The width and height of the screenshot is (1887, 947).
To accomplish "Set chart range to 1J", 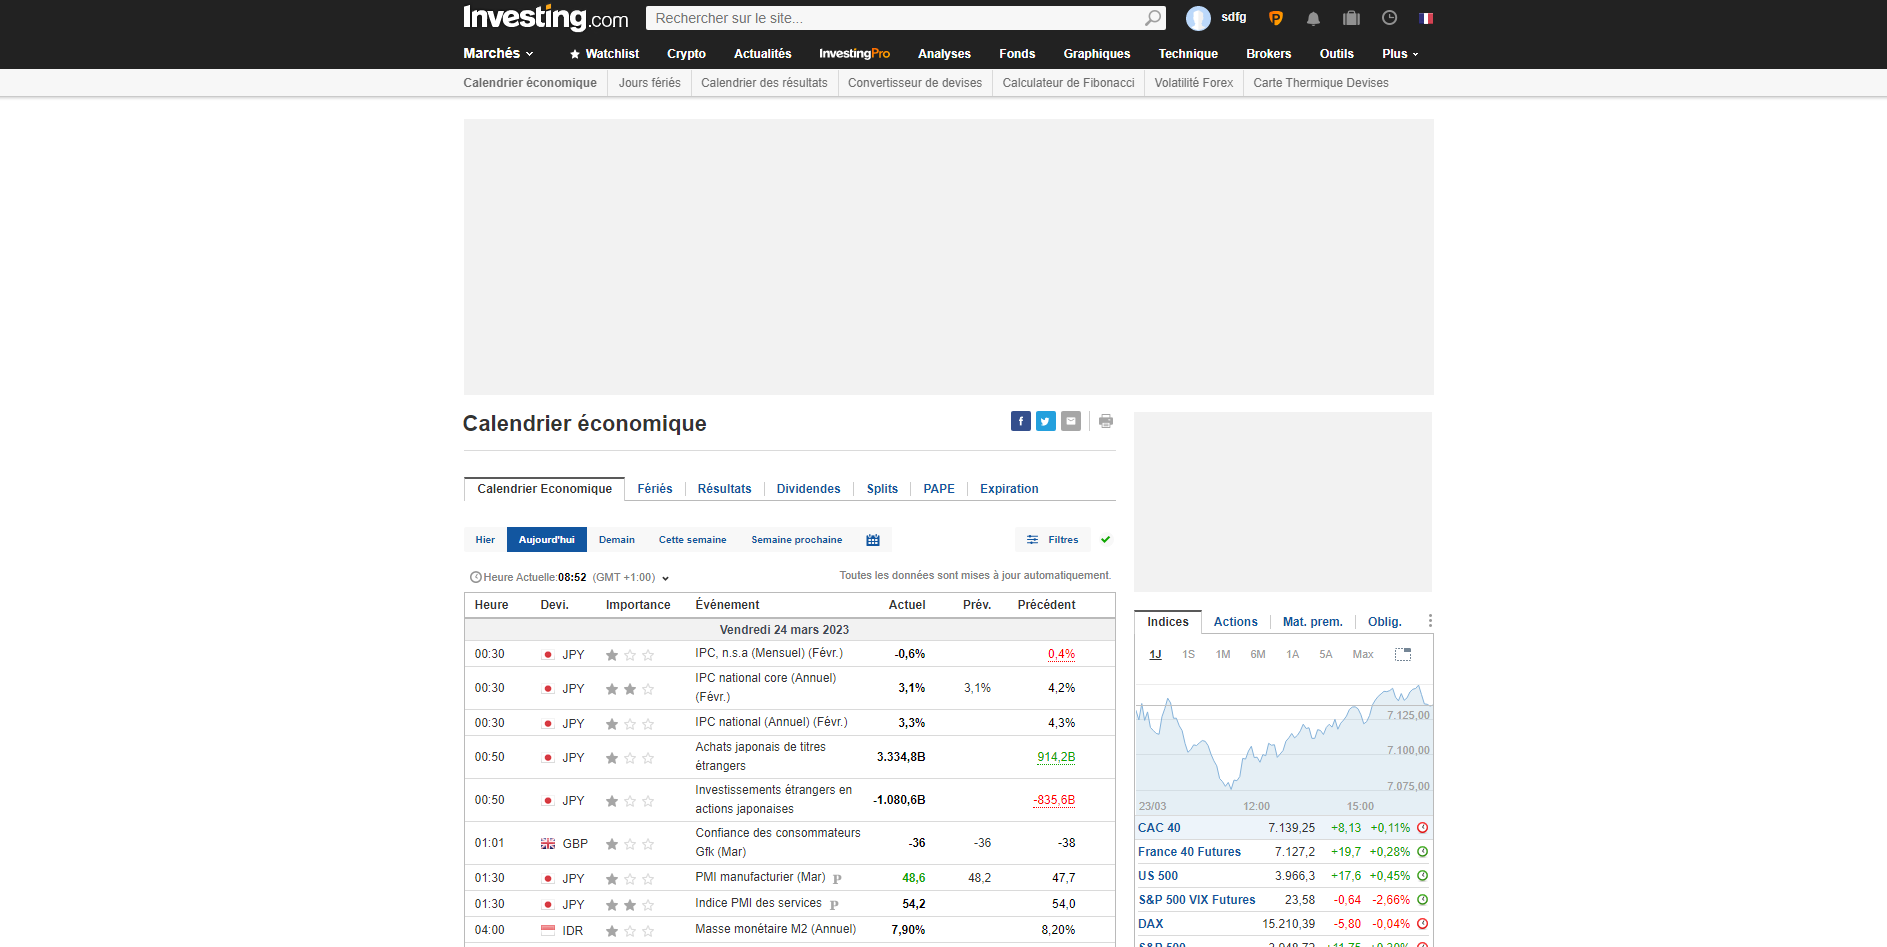I will [x=1155, y=655].
